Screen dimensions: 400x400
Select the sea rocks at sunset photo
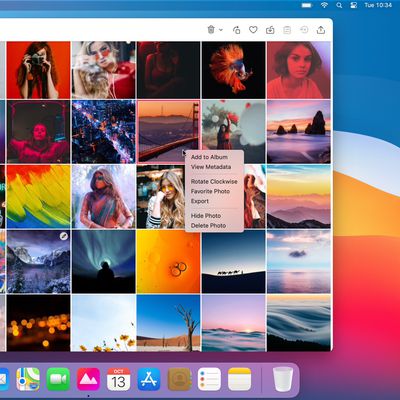click(x=299, y=132)
